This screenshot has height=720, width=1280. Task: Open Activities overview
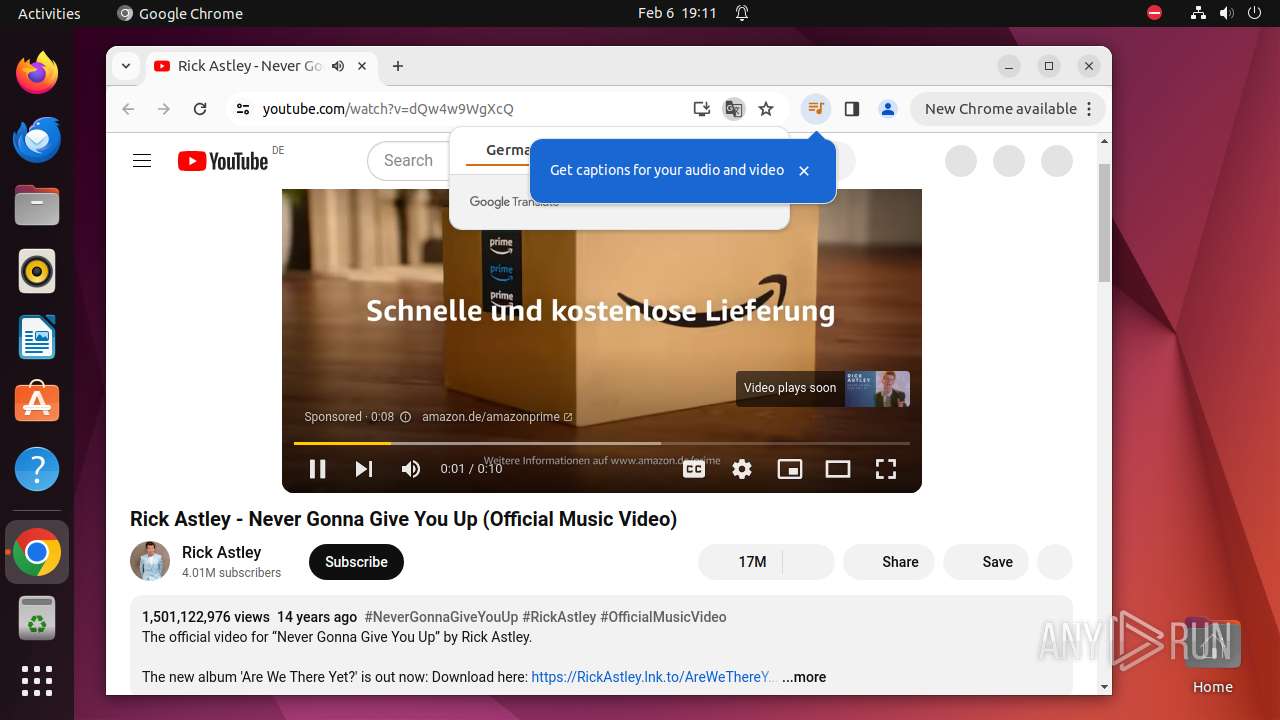49,13
